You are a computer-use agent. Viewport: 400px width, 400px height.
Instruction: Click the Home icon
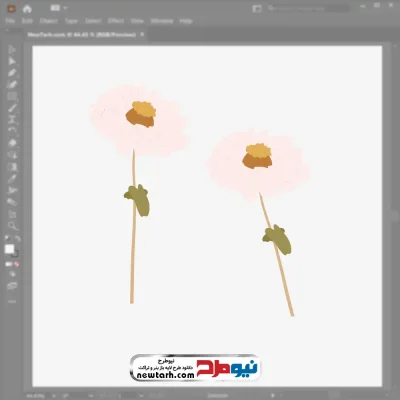(27, 9)
